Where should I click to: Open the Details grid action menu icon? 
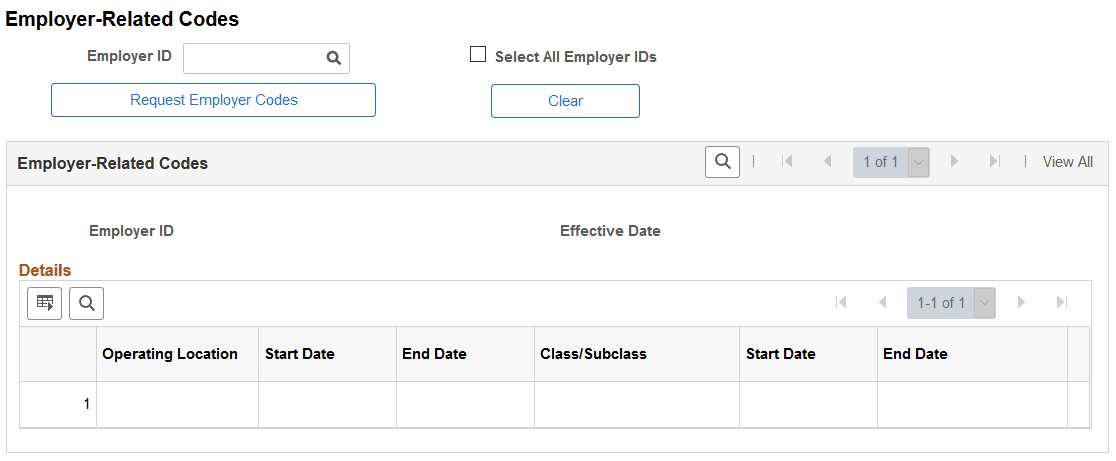(x=45, y=304)
